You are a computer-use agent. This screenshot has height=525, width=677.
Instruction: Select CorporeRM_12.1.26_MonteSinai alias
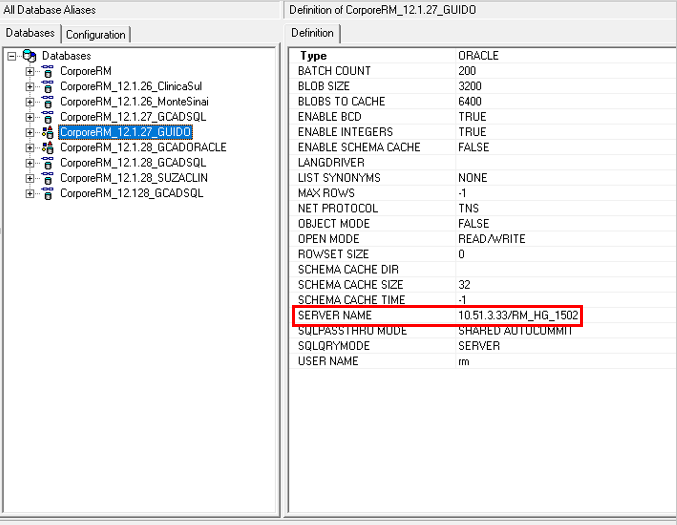click(x=134, y=102)
